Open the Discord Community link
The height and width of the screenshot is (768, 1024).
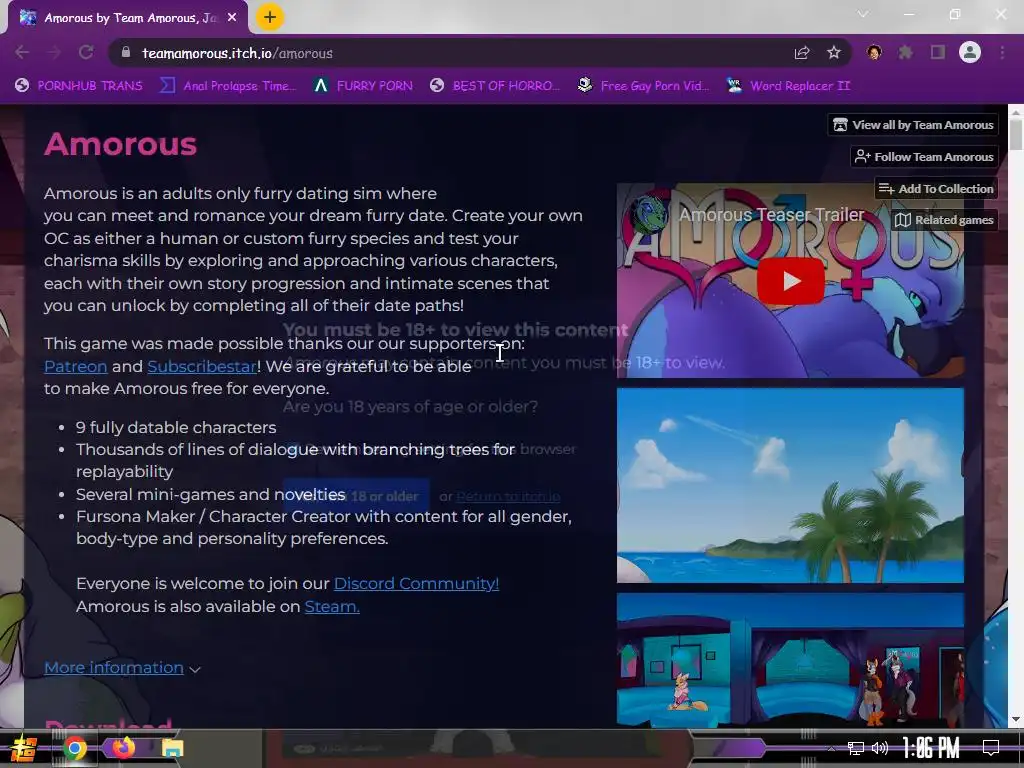click(x=416, y=584)
